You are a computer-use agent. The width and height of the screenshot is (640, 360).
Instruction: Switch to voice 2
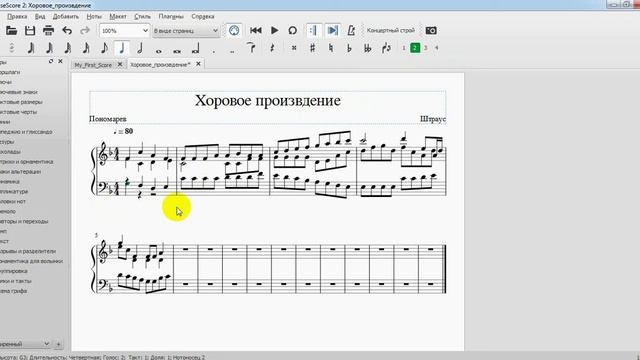415,48
